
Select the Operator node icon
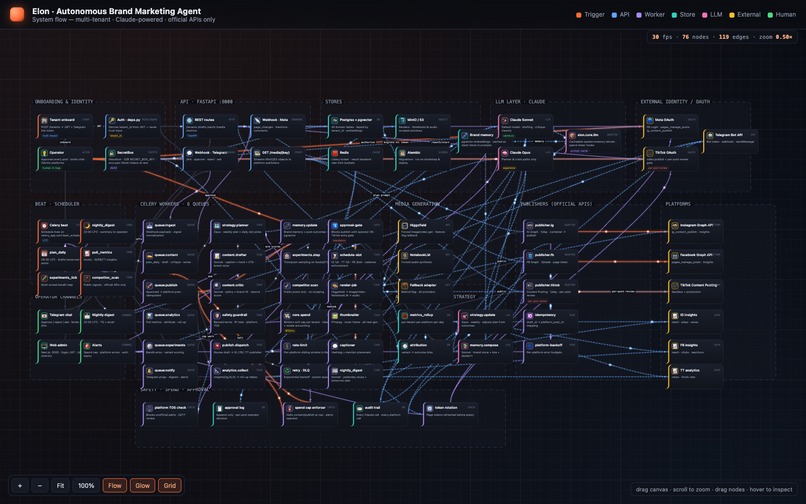[45, 153]
